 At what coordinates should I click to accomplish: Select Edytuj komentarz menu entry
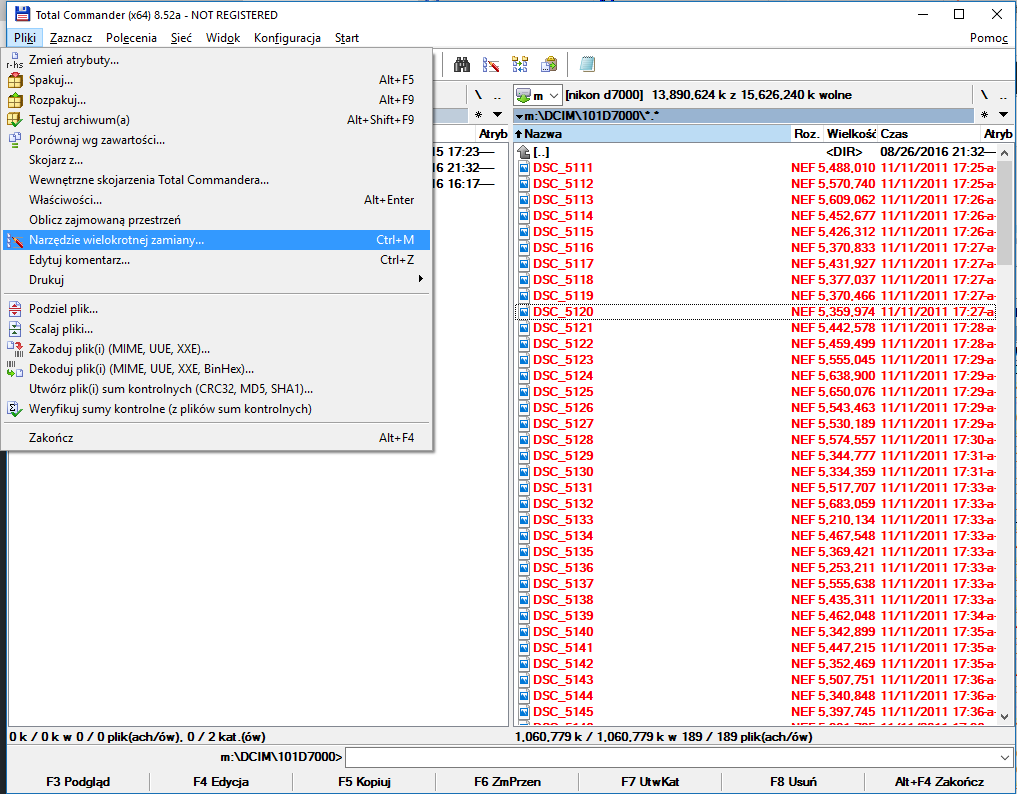point(217,260)
